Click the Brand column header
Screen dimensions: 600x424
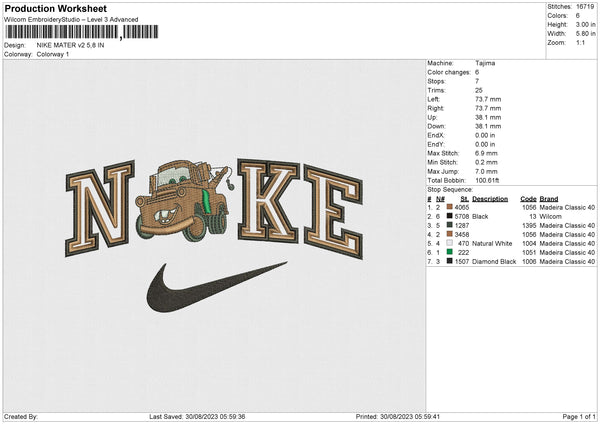(549, 199)
